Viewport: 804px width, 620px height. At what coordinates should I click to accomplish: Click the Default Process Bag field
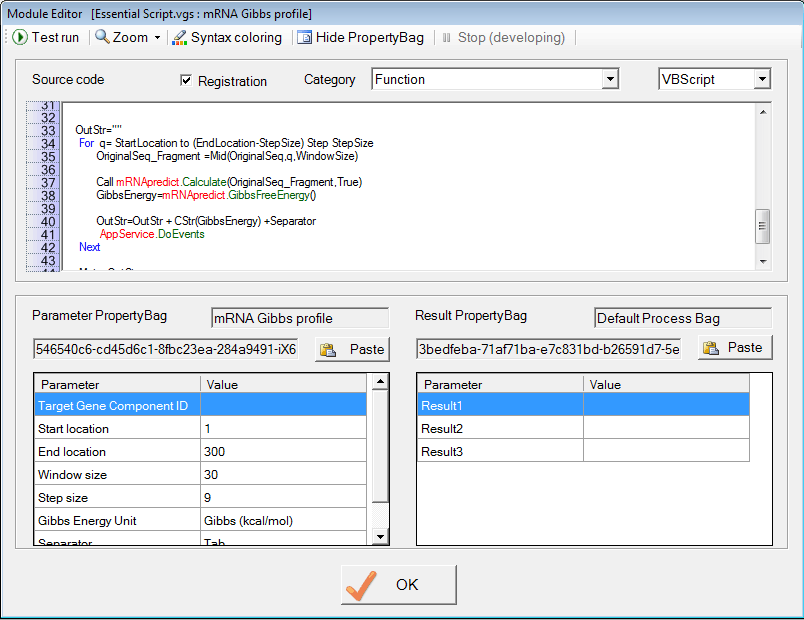pos(683,318)
